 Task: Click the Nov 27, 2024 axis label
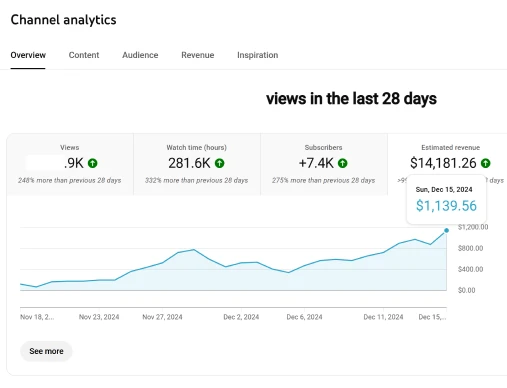click(162, 317)
